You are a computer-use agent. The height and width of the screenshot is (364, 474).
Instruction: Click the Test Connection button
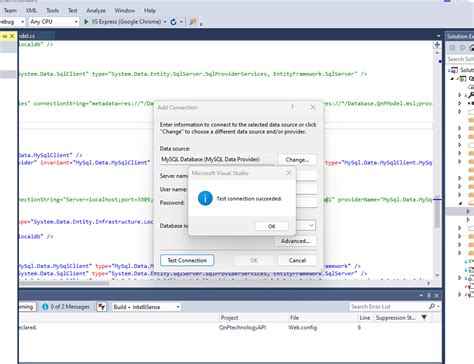pos(187,260)
